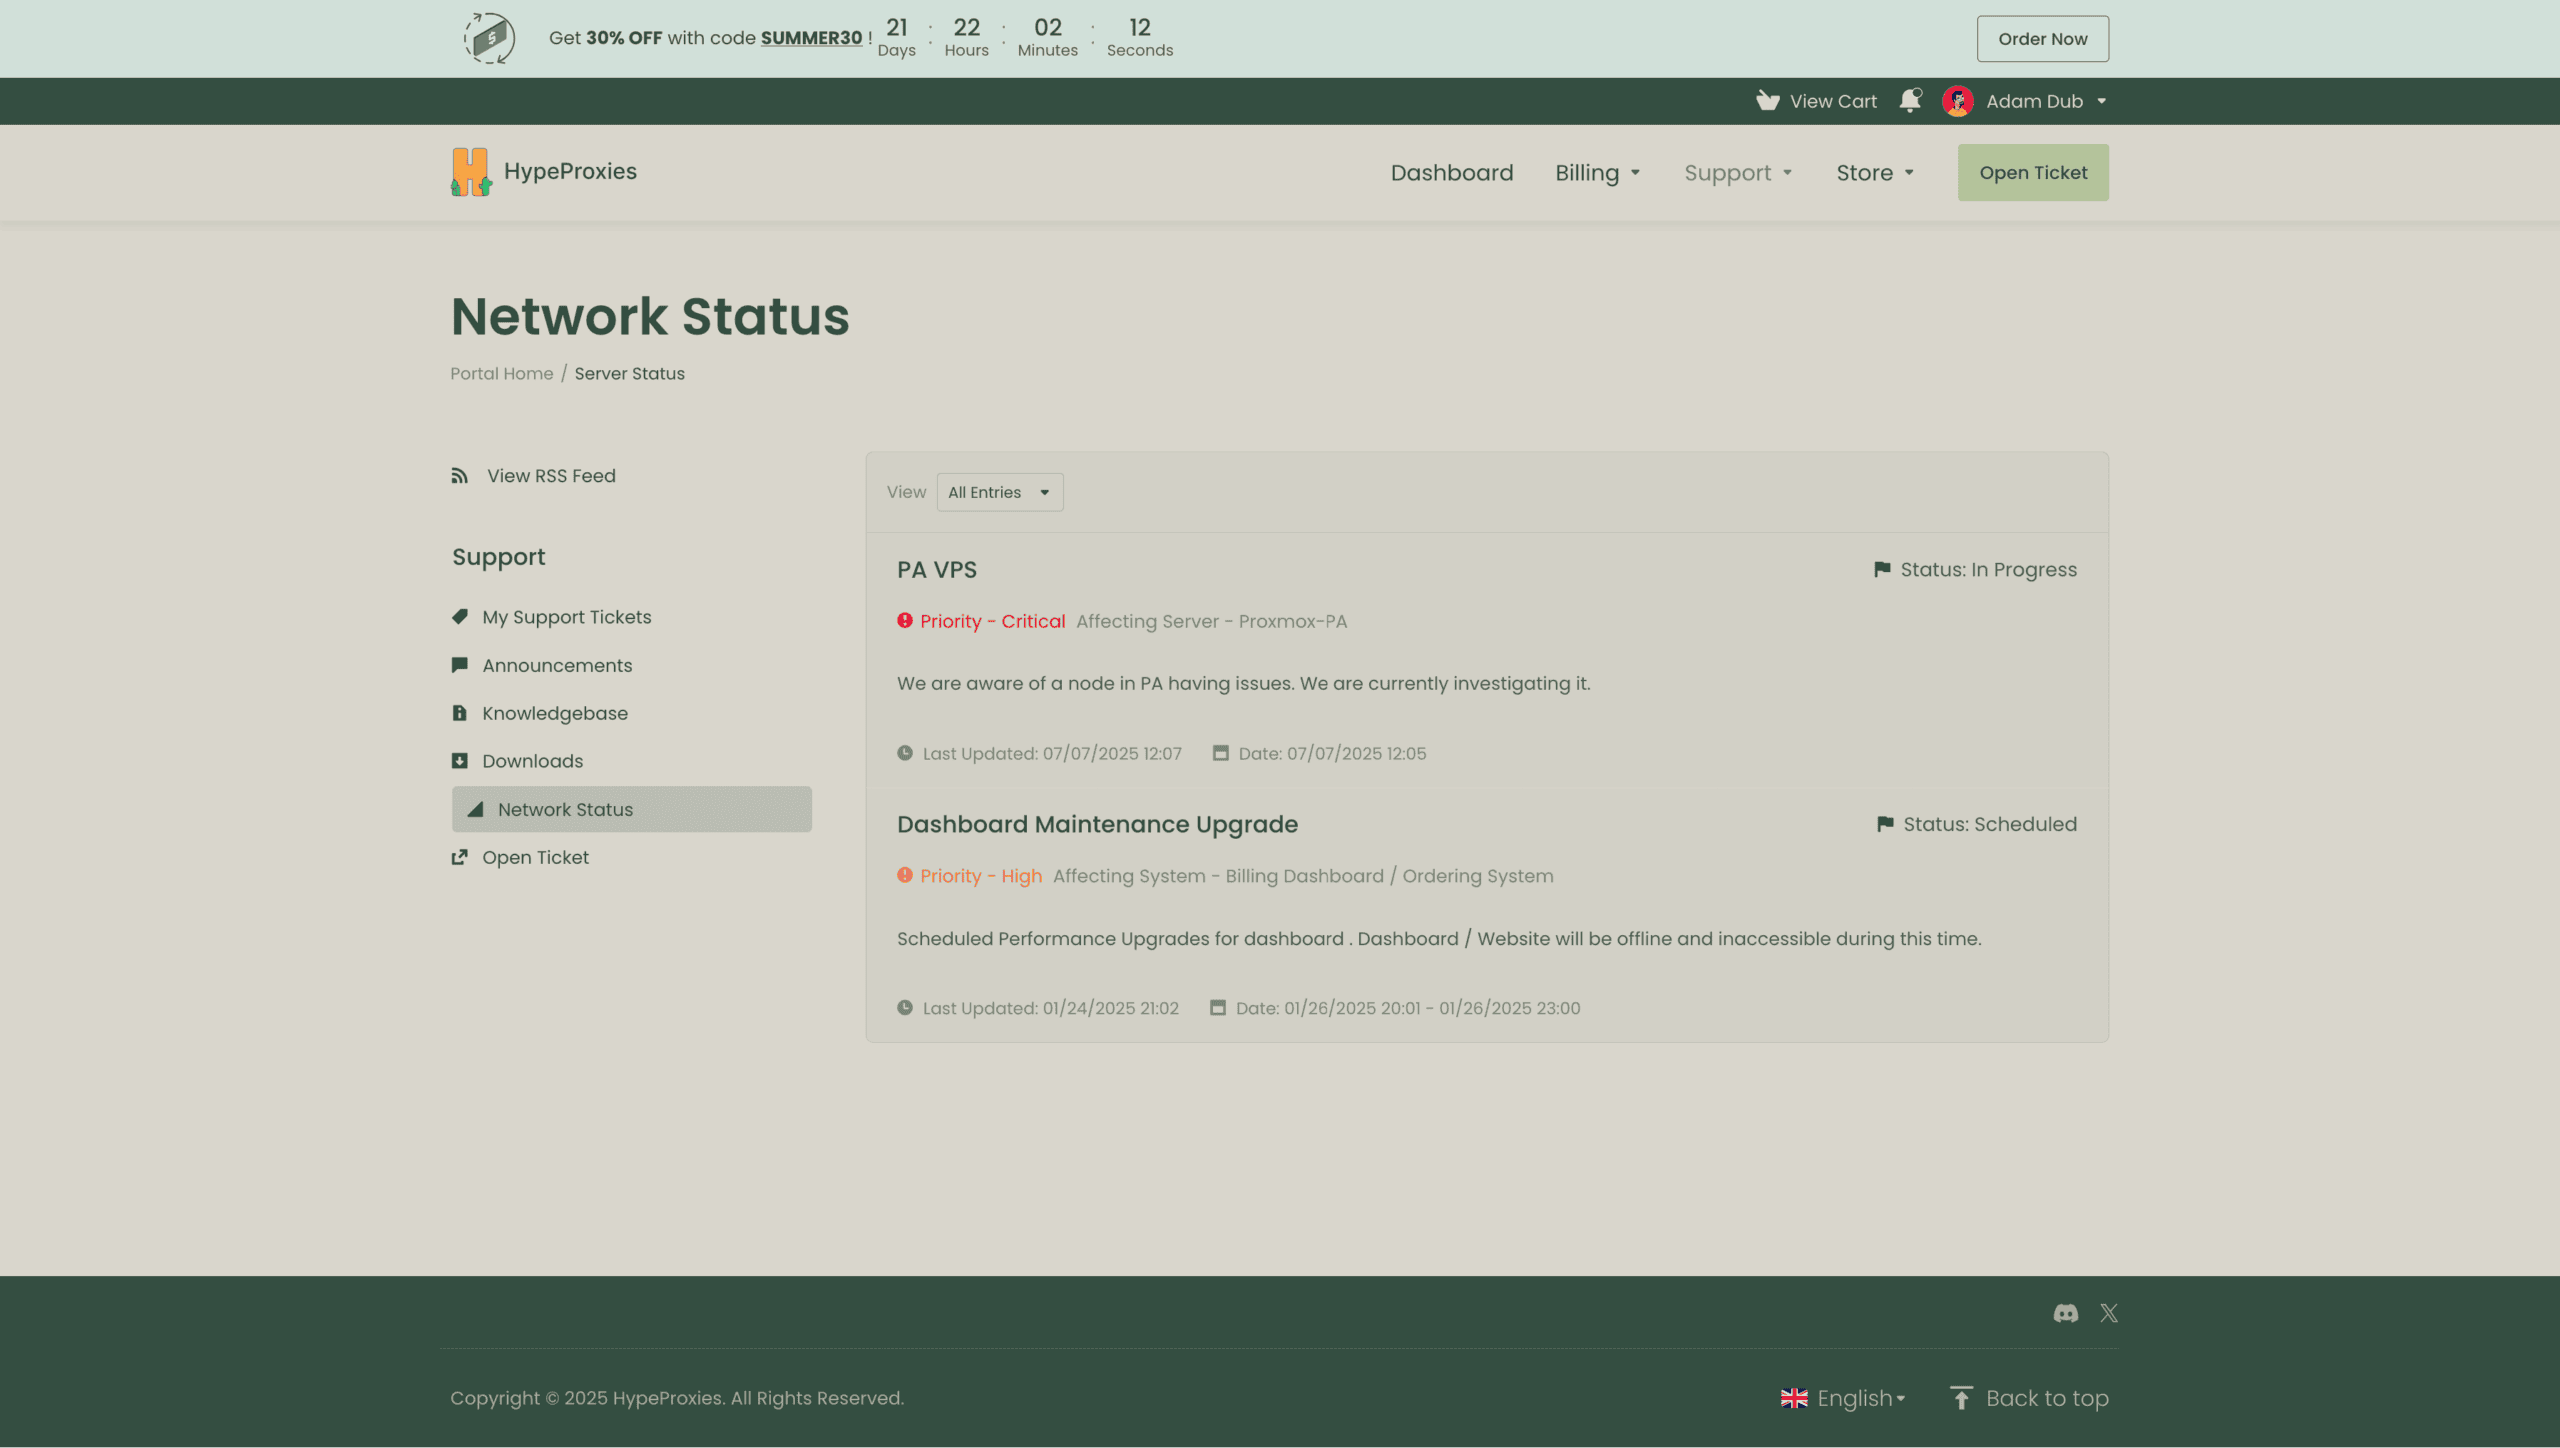Open the notifications bell icon

point(1910,101)
